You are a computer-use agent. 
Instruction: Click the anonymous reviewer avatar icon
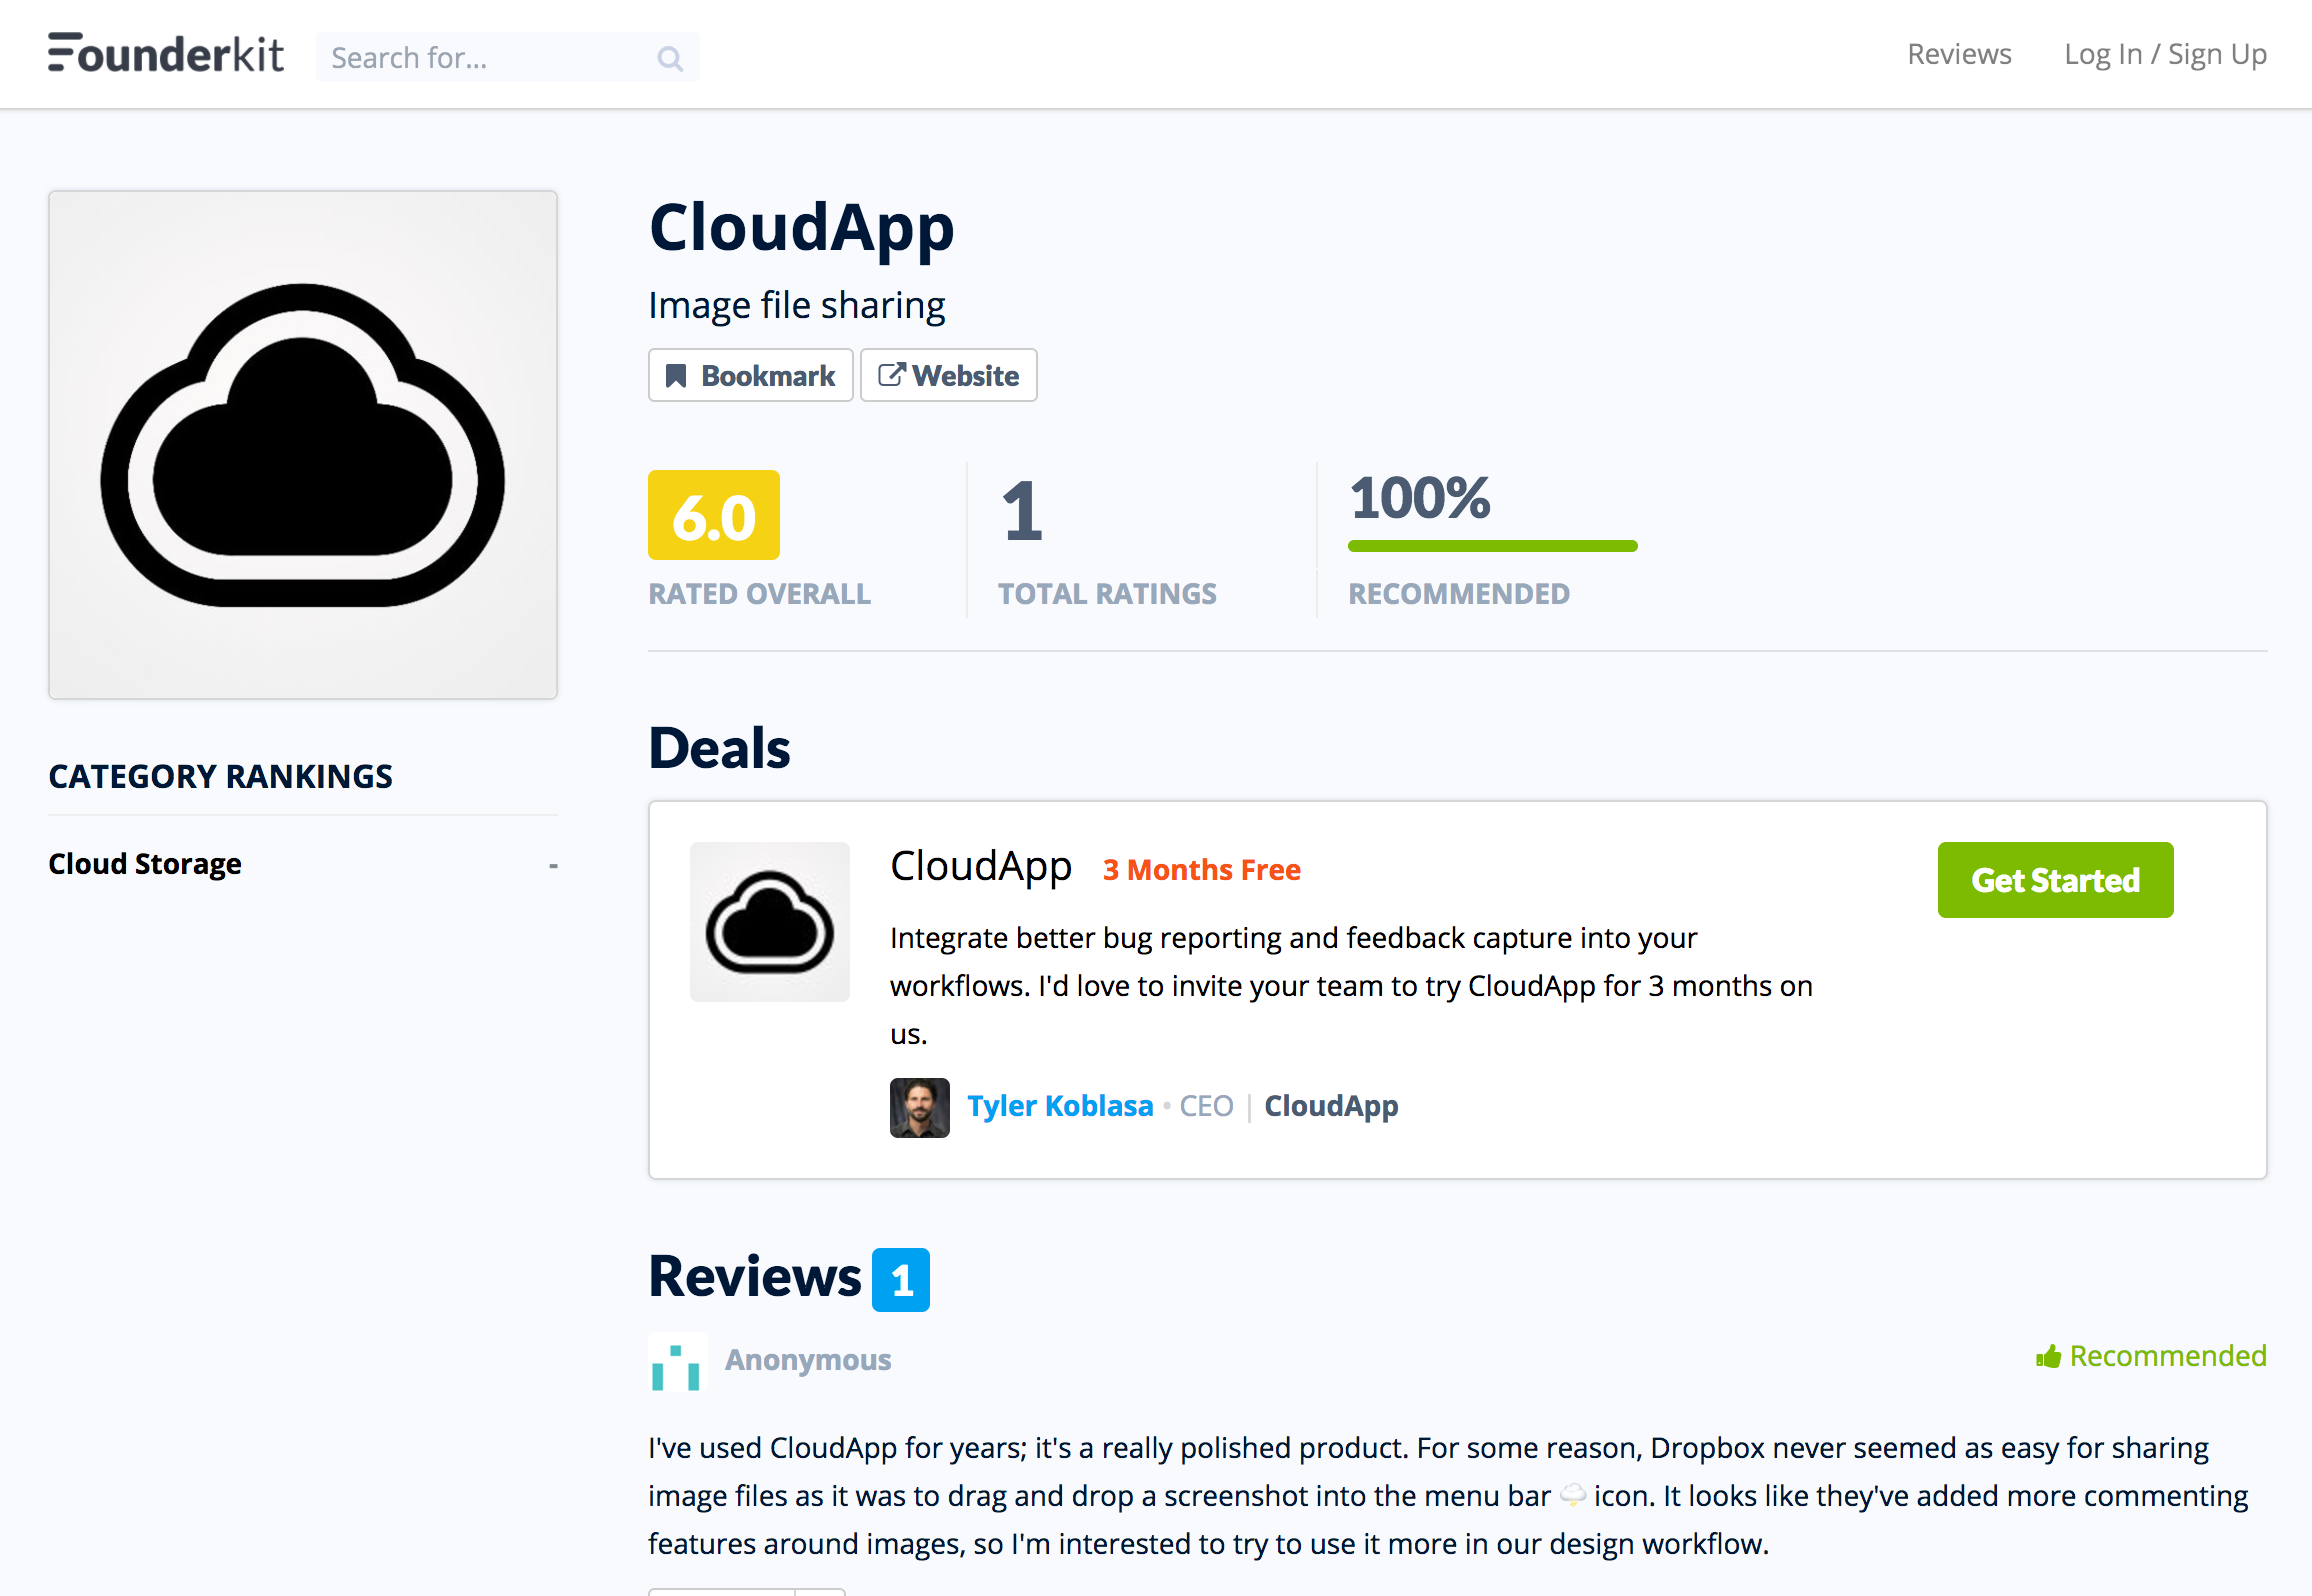tap(677, 1361)
